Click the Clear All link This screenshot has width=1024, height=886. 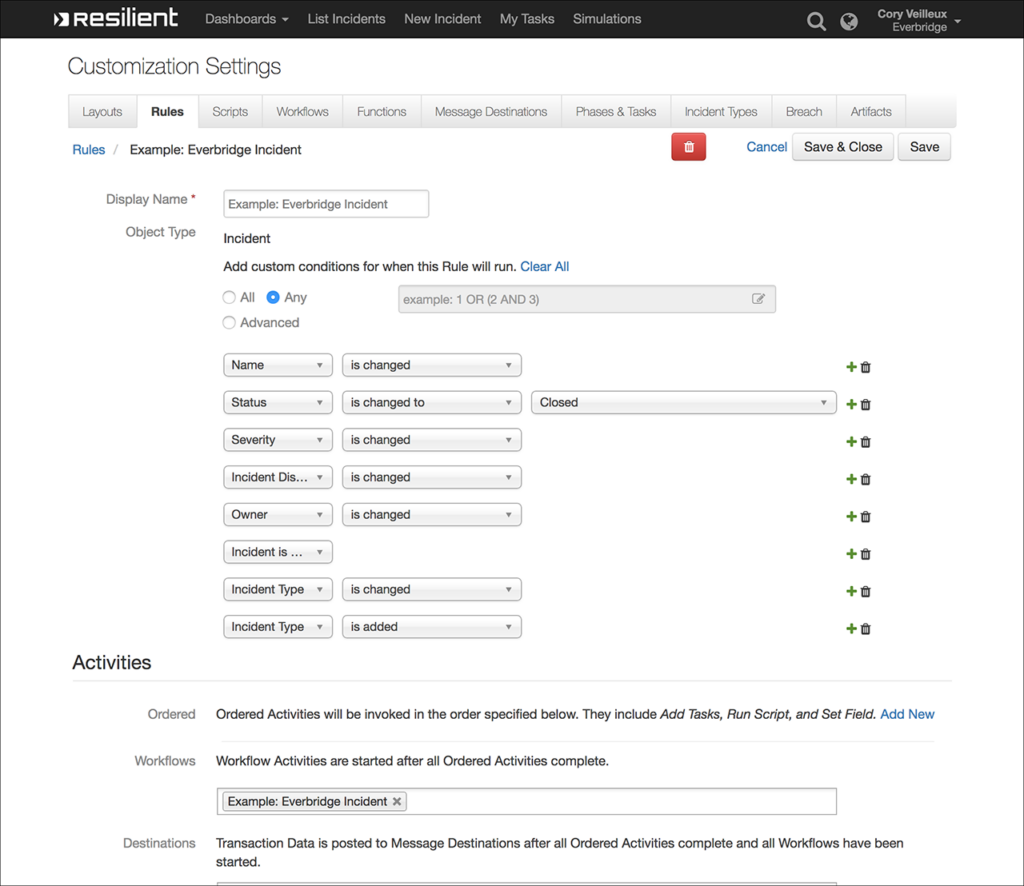click(545, 266)
